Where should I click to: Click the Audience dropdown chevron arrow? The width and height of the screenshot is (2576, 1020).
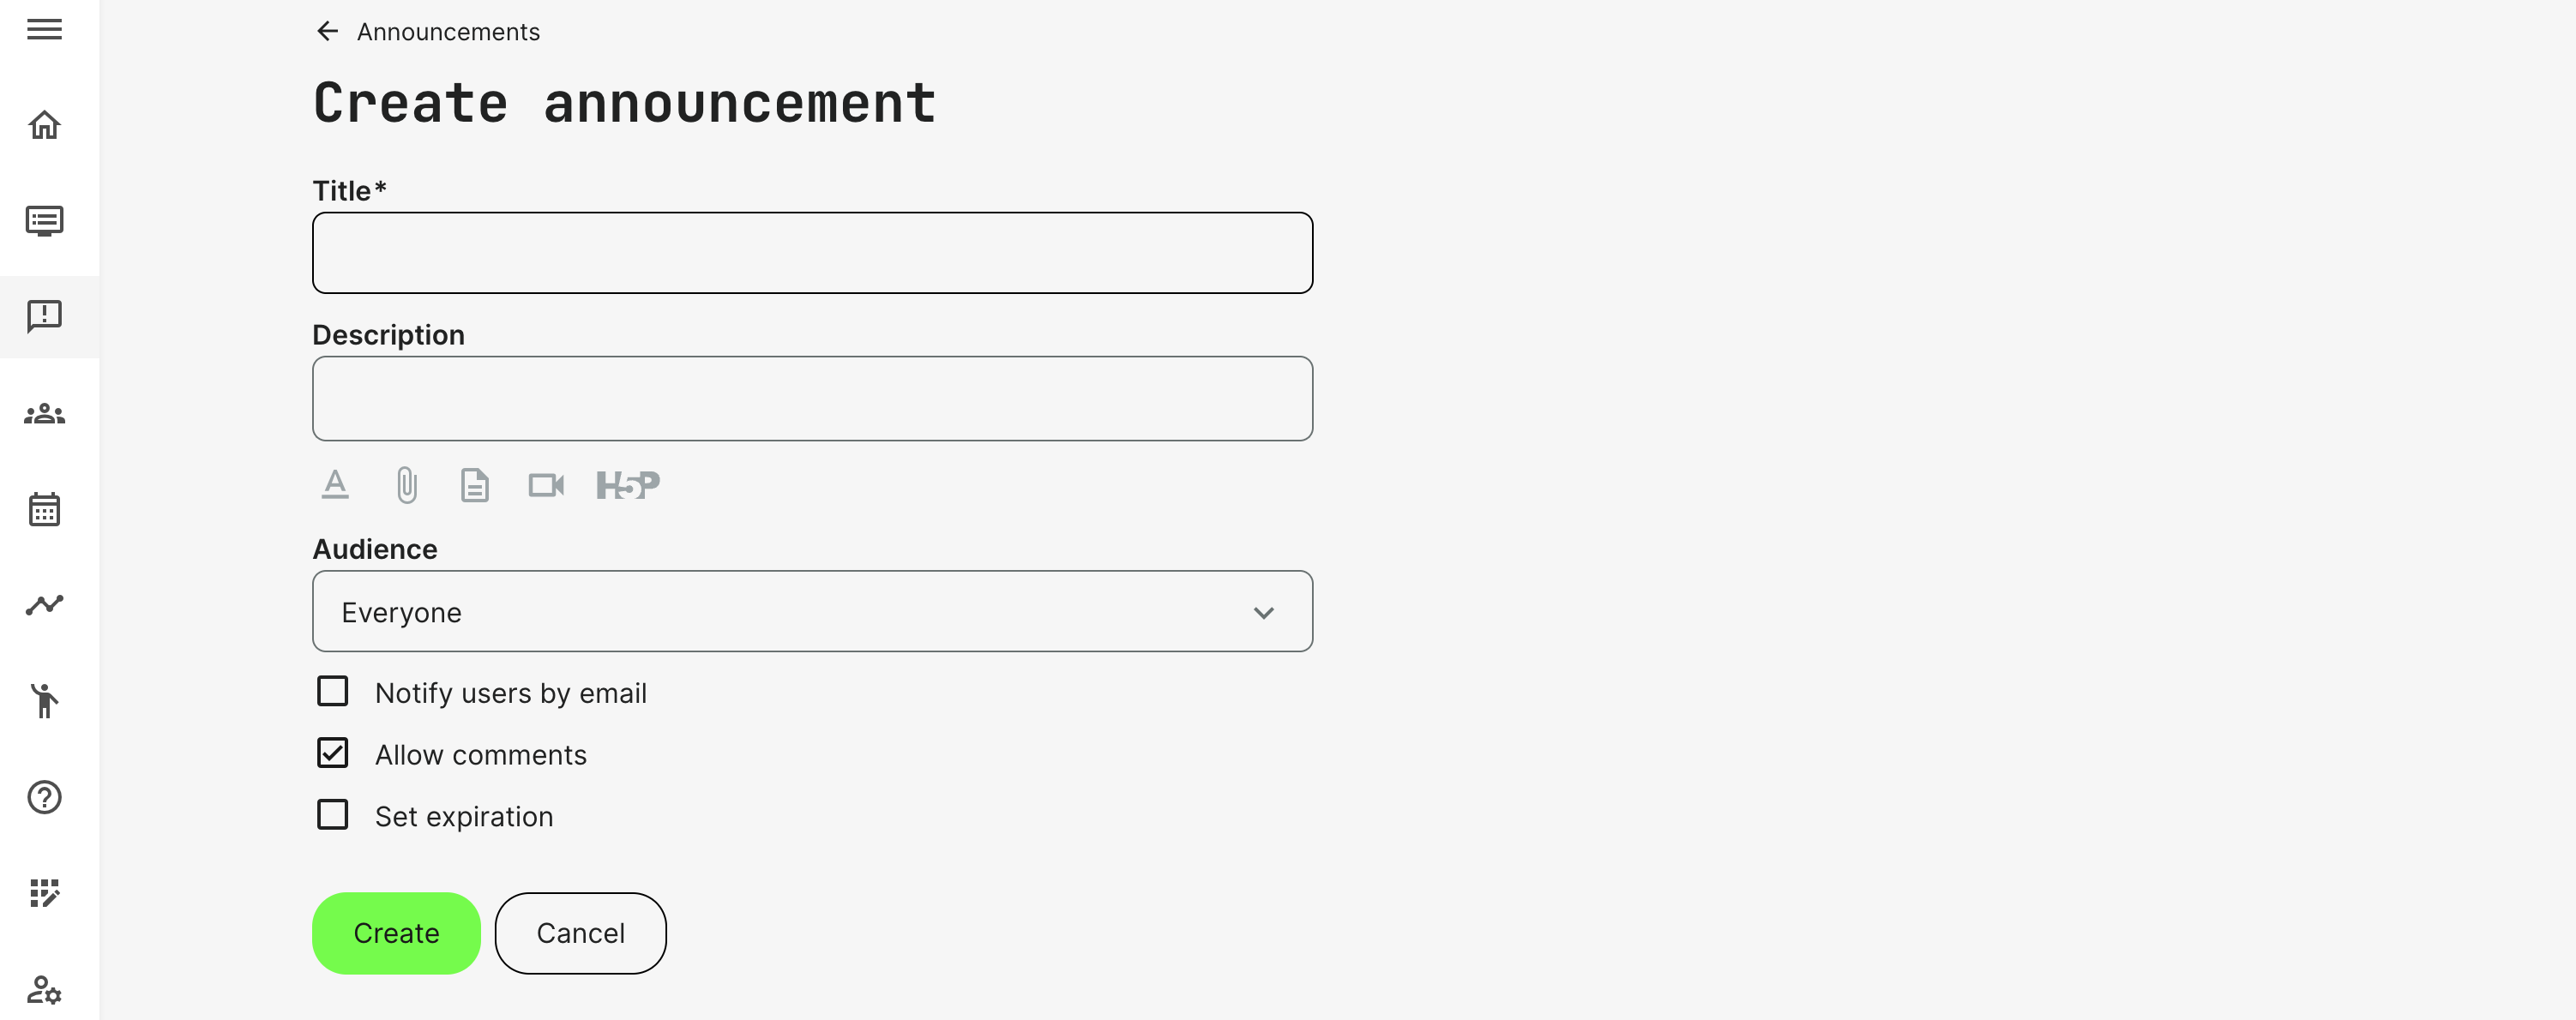pyautogui.click(x=1263, y=613)
